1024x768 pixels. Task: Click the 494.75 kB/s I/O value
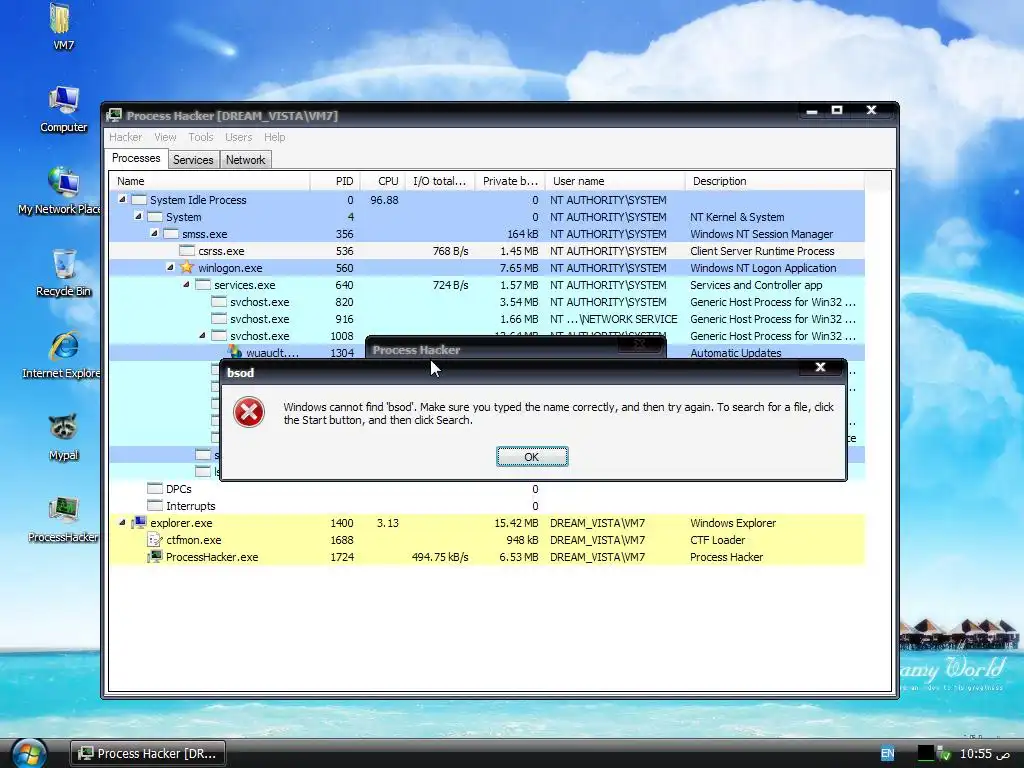click(440, 557)
